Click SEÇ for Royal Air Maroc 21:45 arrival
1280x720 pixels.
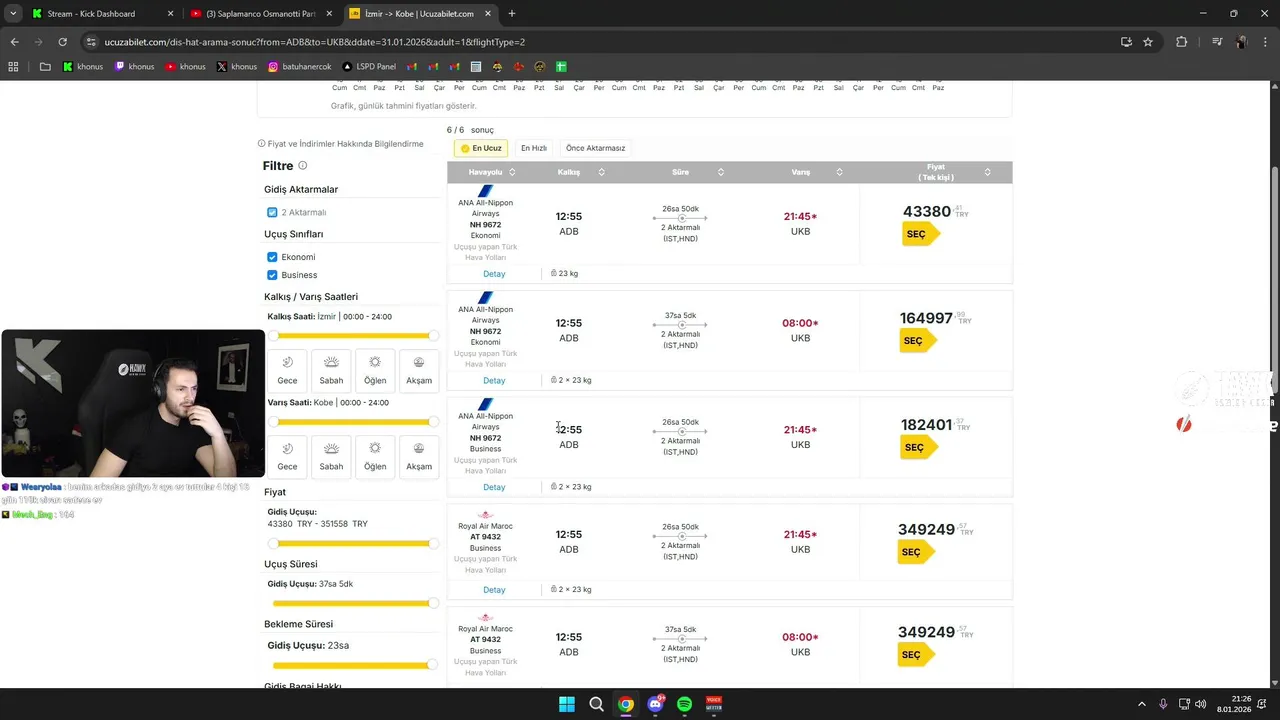point(915,552)
